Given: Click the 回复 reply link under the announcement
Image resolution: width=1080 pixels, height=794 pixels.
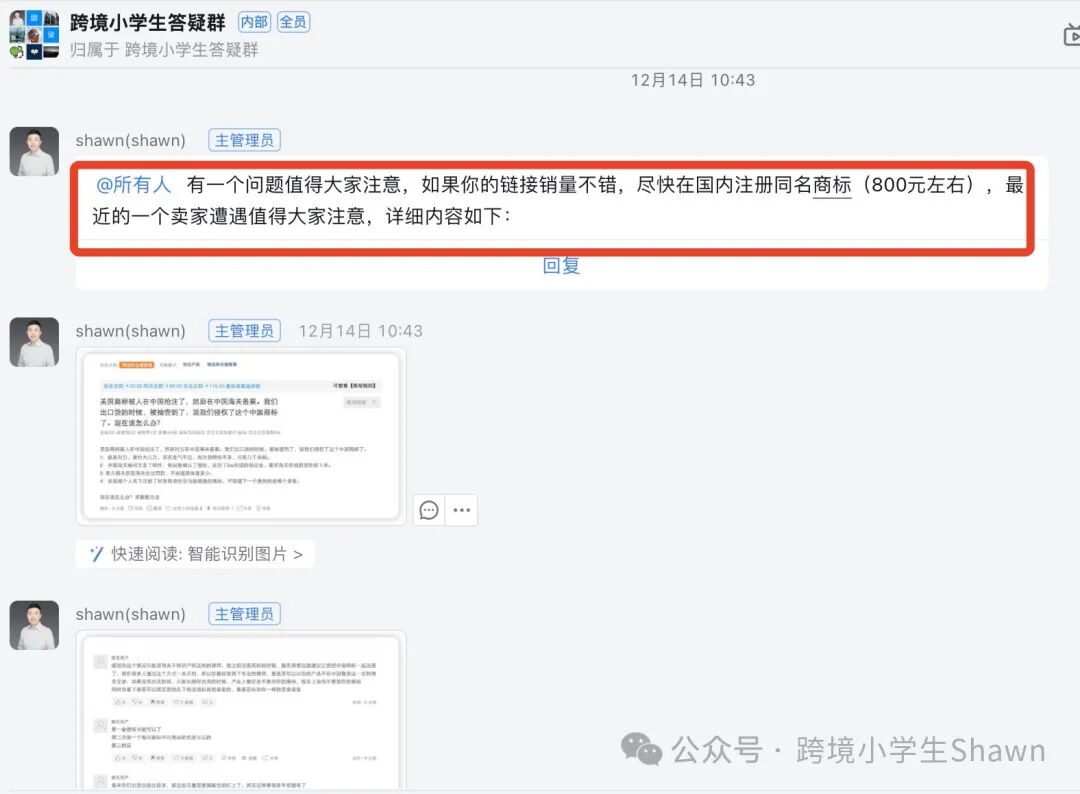Looking at the screenshot, I should (561, 265).
